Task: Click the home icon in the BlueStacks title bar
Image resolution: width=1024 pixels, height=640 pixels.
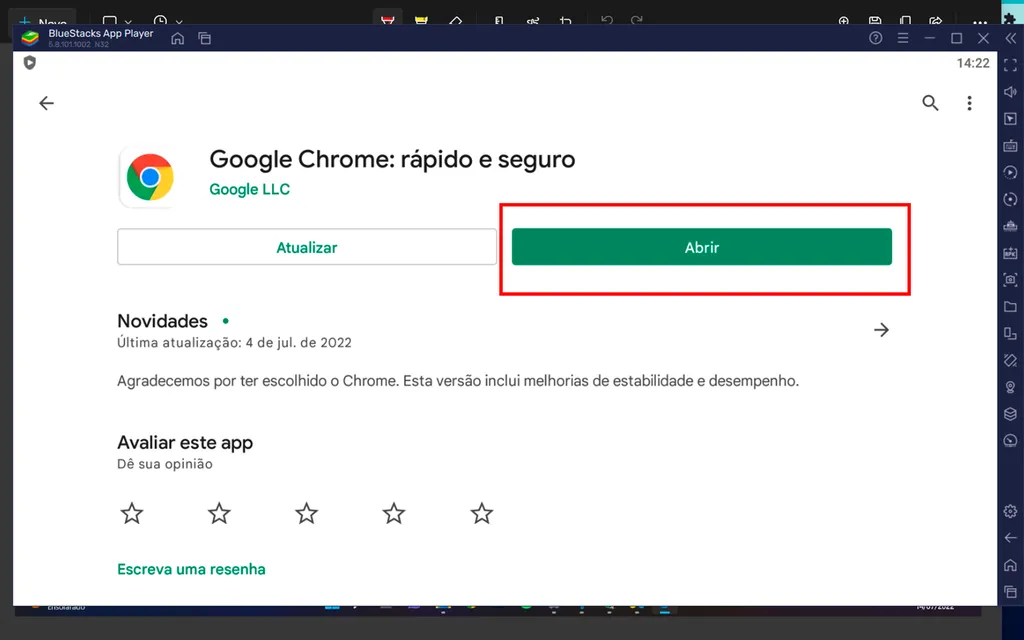Action: coord(177,39)
